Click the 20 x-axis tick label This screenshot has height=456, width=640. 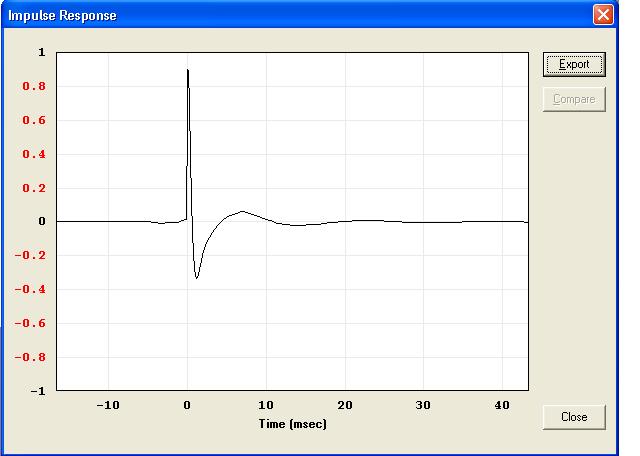[345, 405]
